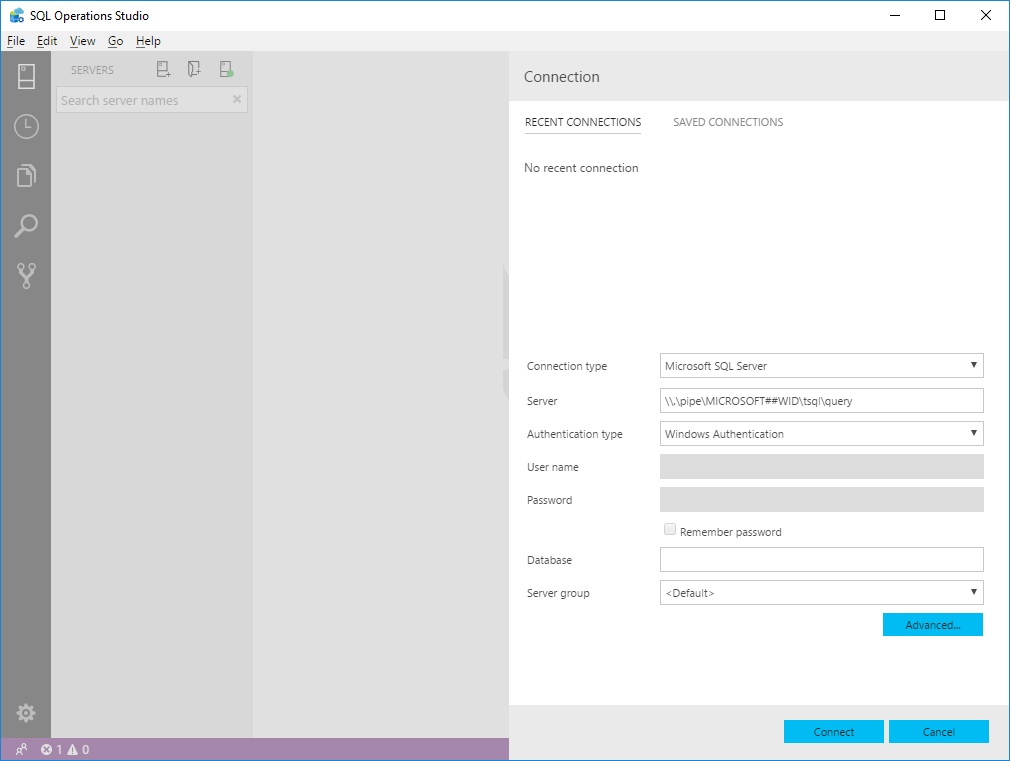Image resolution: width=1010 pixels, height=761 pixels.
Task: Open the Help menu
Action: (148, 41)
